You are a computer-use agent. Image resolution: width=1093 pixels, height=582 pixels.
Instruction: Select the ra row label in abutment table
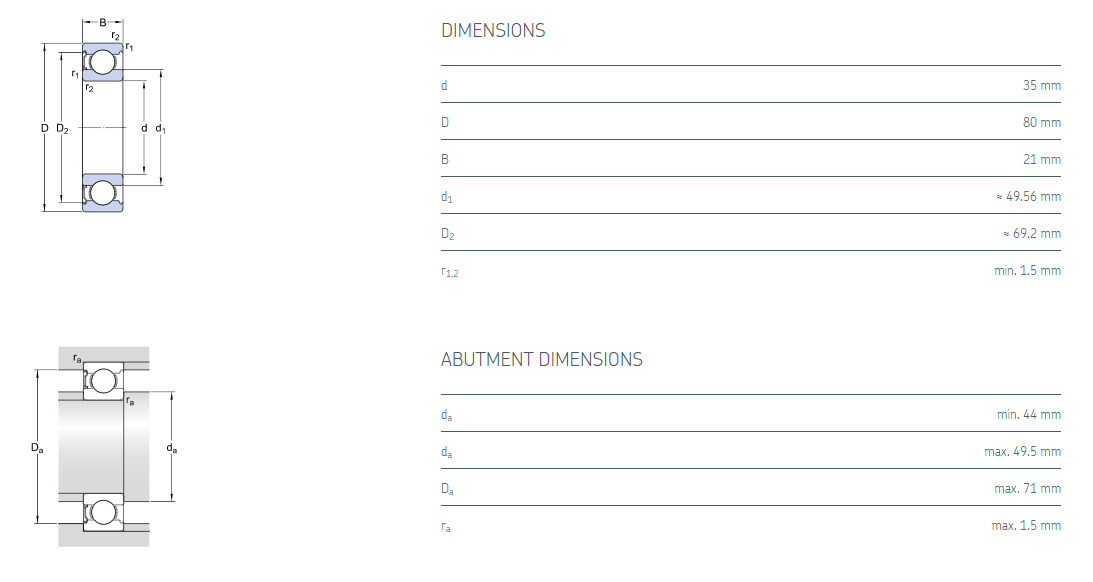click(446, 527)
